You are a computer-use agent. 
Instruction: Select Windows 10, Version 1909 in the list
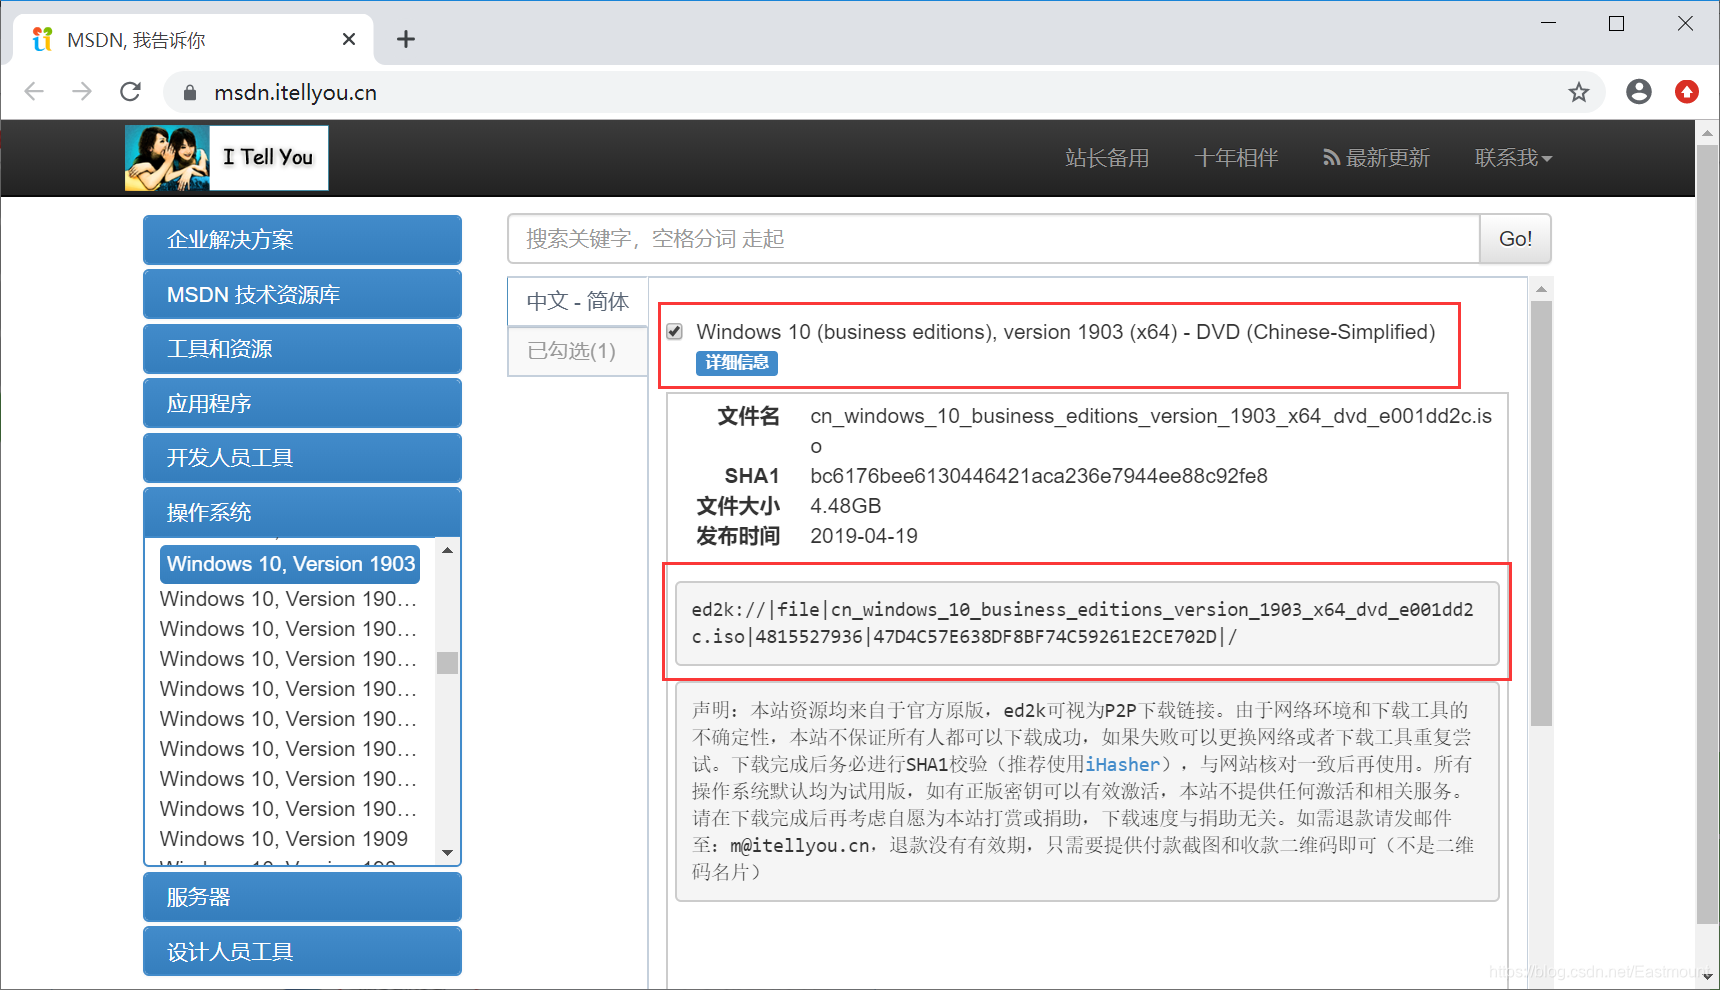coord(284,839)
